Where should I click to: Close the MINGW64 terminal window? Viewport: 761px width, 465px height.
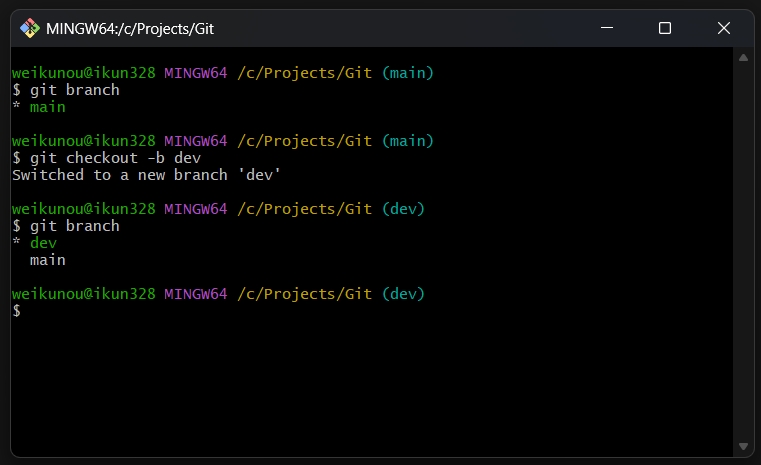tap(724, 28)
